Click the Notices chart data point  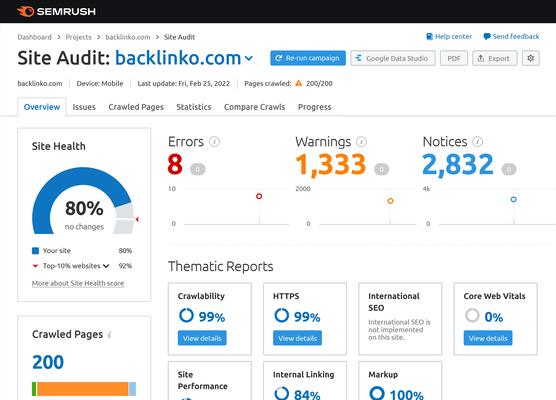513,199
